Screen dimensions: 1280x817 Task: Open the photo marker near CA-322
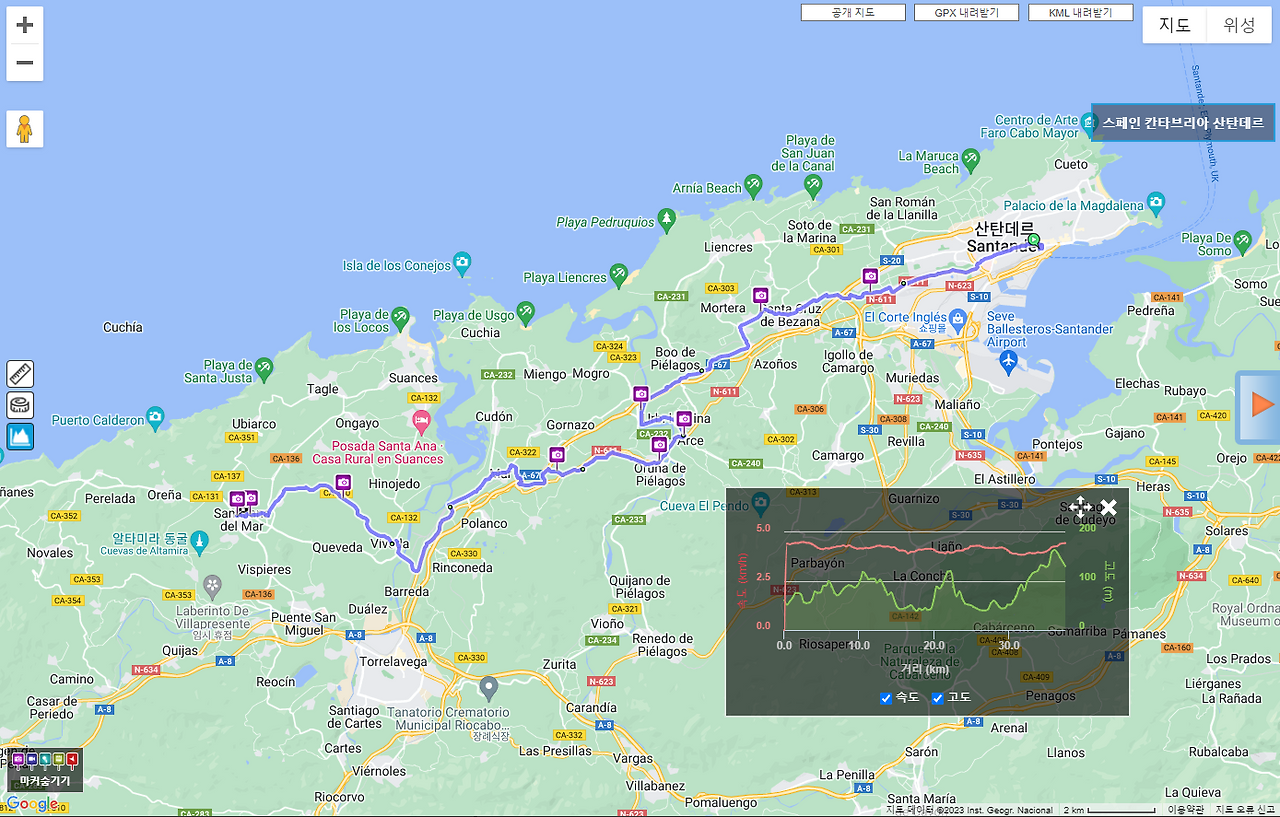[x=557, y=455]
